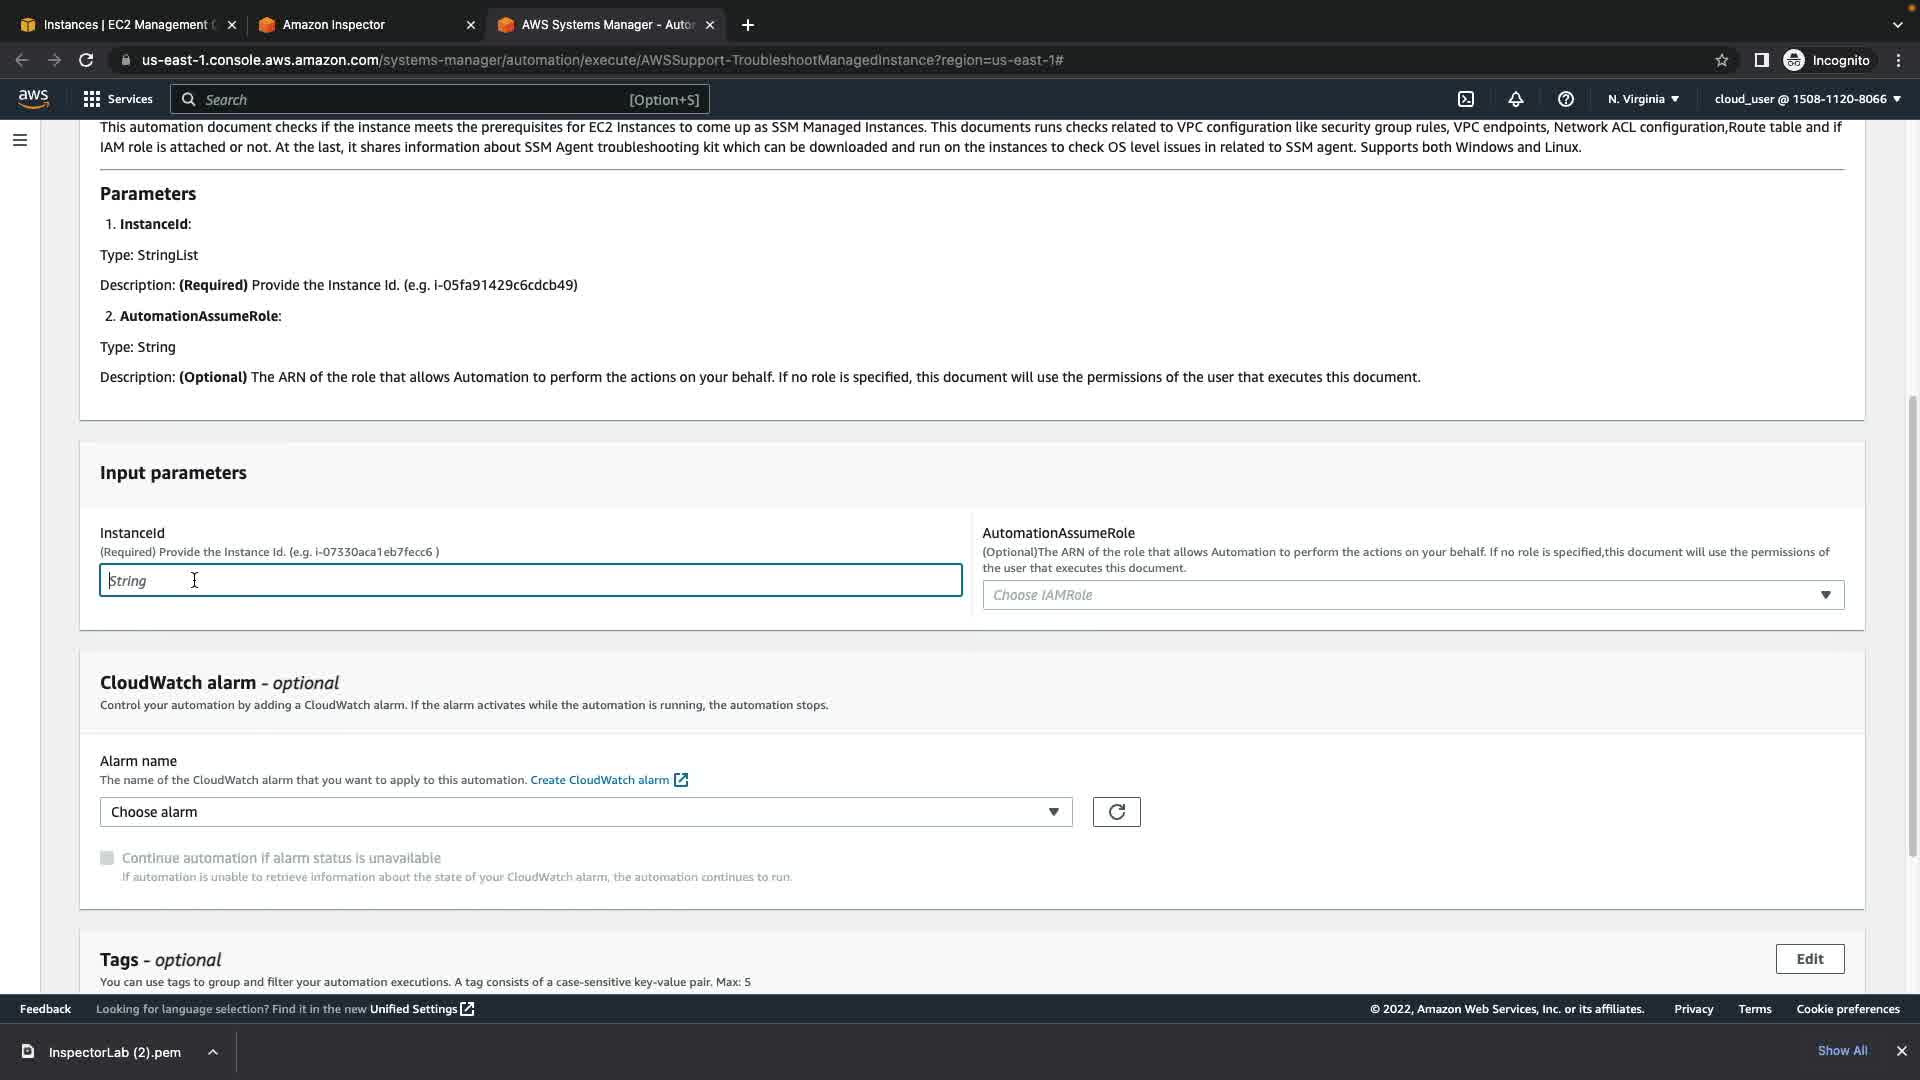Click the help question mark icon
The height and width of the screenshot is (1080, 1920).
point(1566,99)
